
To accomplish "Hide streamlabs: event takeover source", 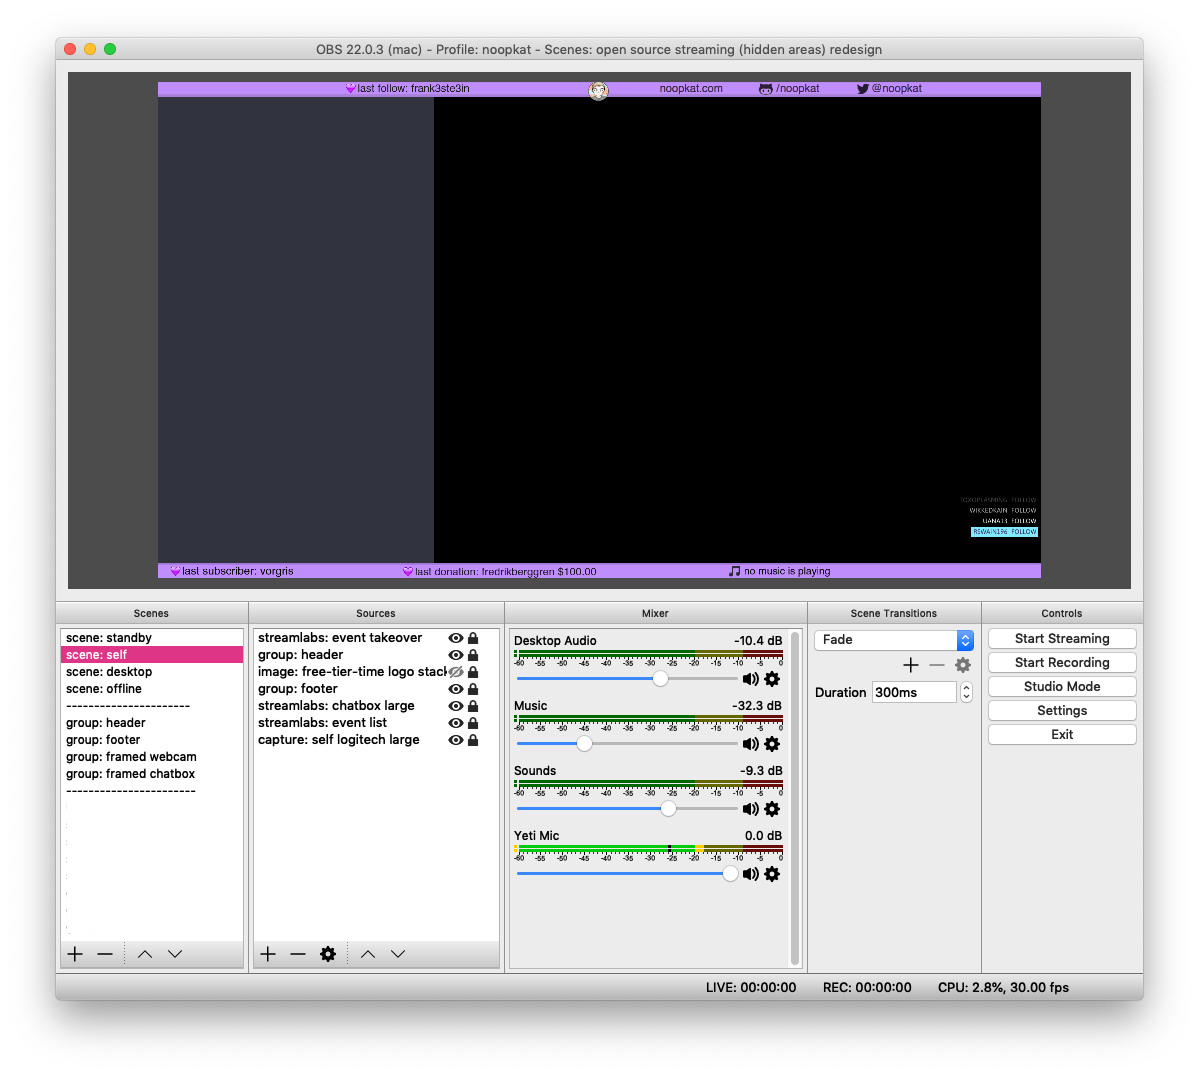I will [456, 638].
